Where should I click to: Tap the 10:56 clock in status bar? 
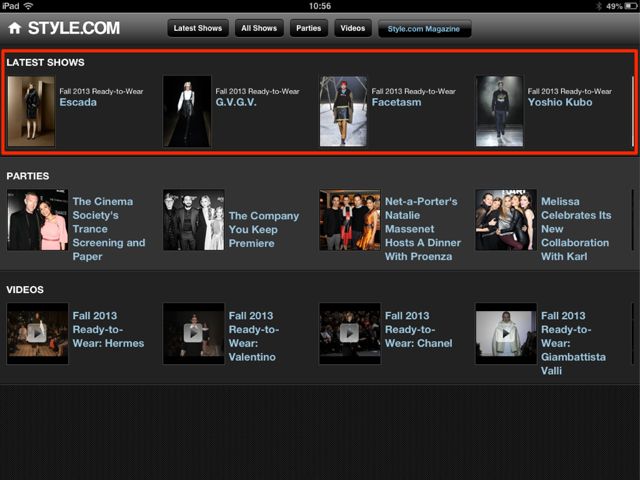point(320,6)
